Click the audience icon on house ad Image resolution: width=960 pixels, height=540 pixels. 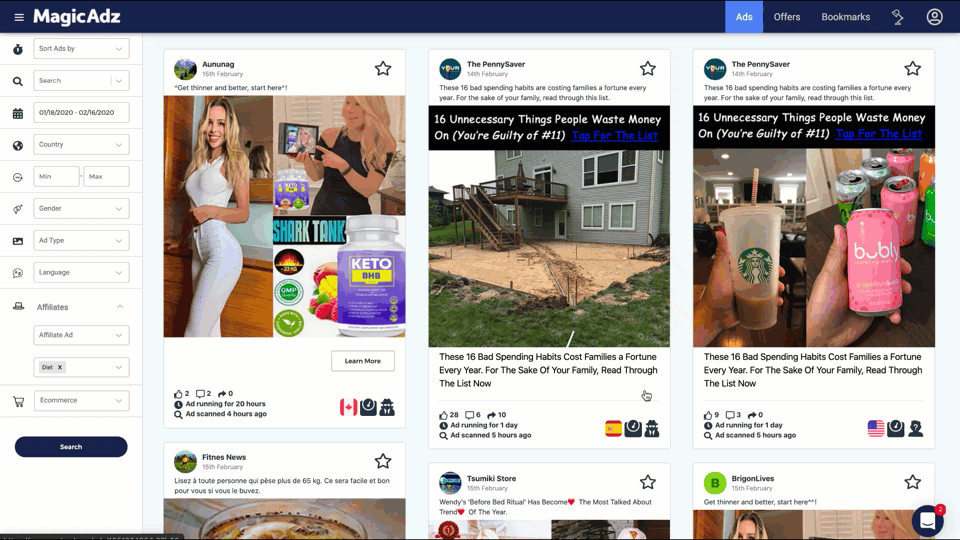[x=652, y=429]
